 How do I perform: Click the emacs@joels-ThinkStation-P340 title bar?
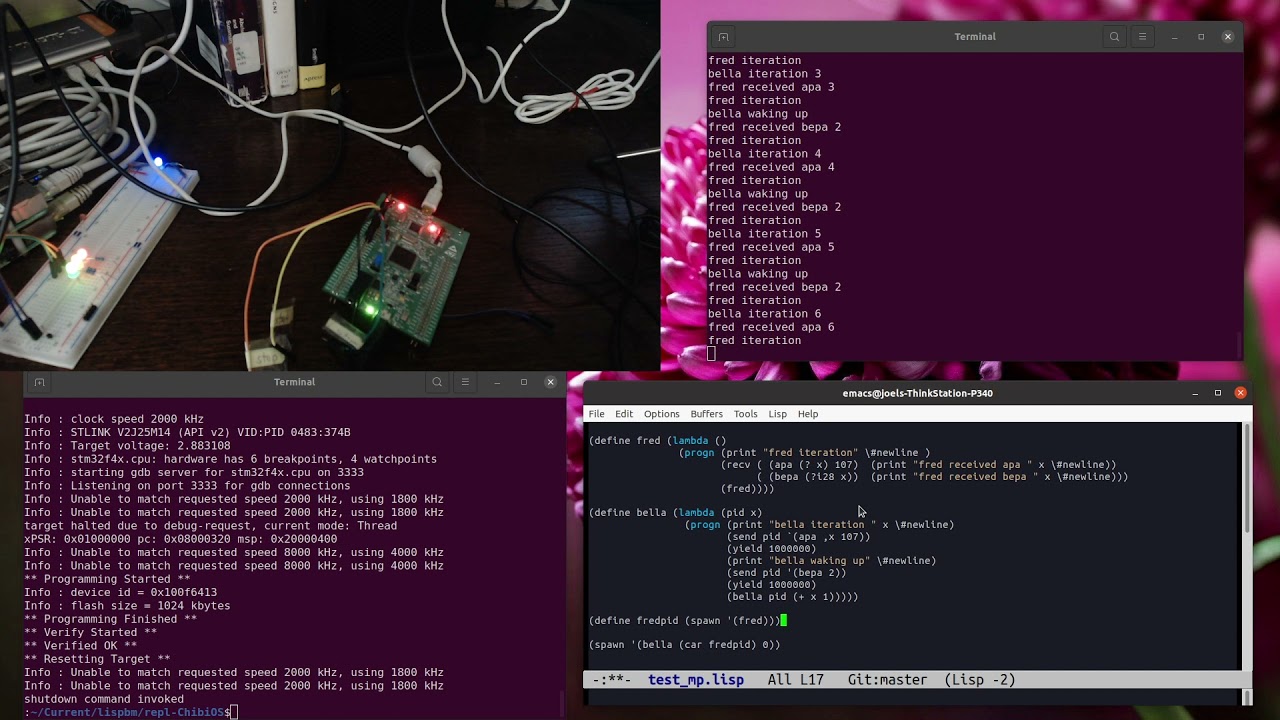coord(917,393)
